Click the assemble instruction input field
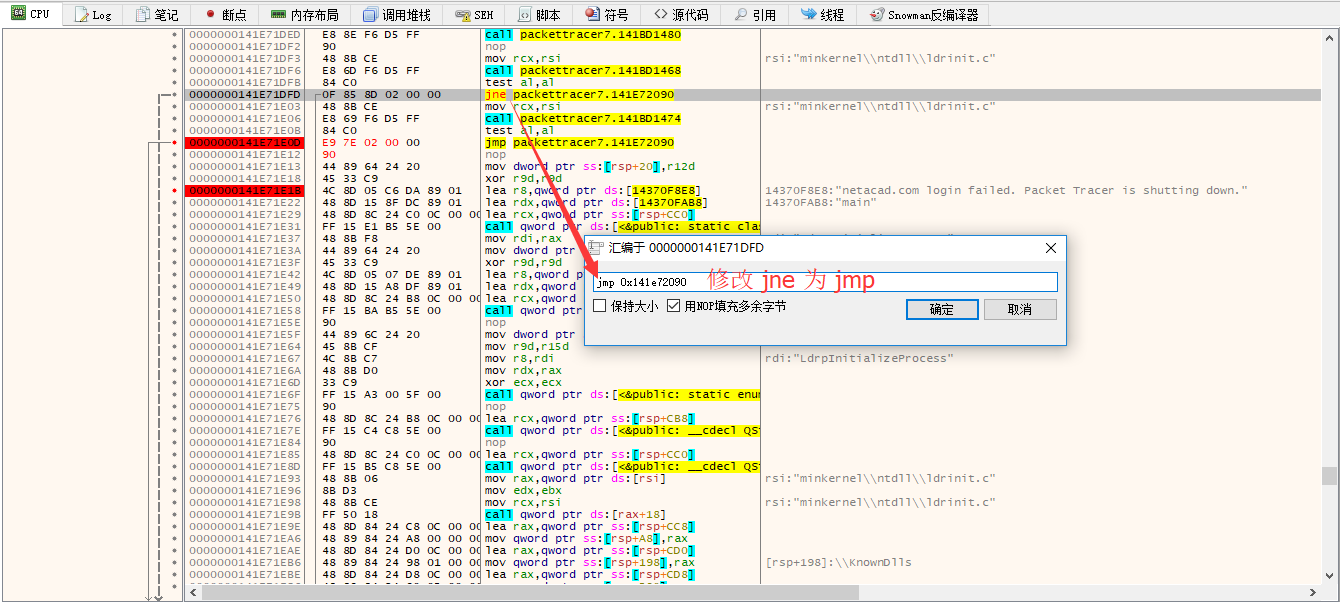1340x602 pixels. 825,282
